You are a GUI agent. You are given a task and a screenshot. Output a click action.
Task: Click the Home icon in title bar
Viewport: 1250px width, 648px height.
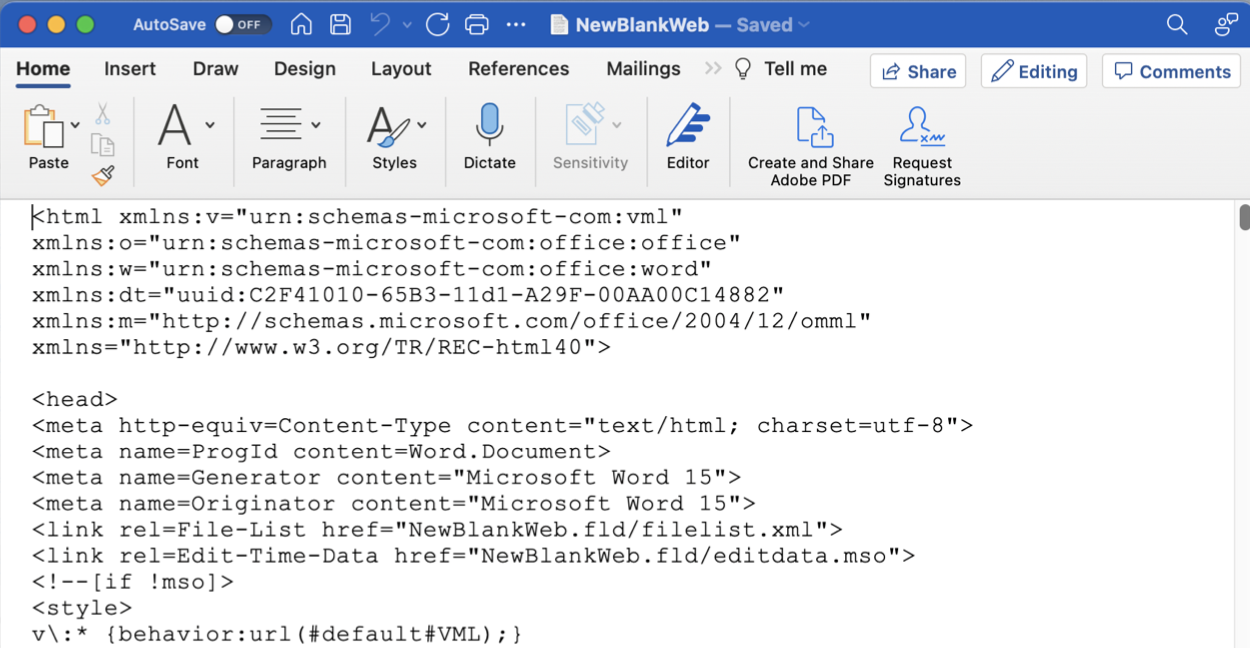pos(301,25)
